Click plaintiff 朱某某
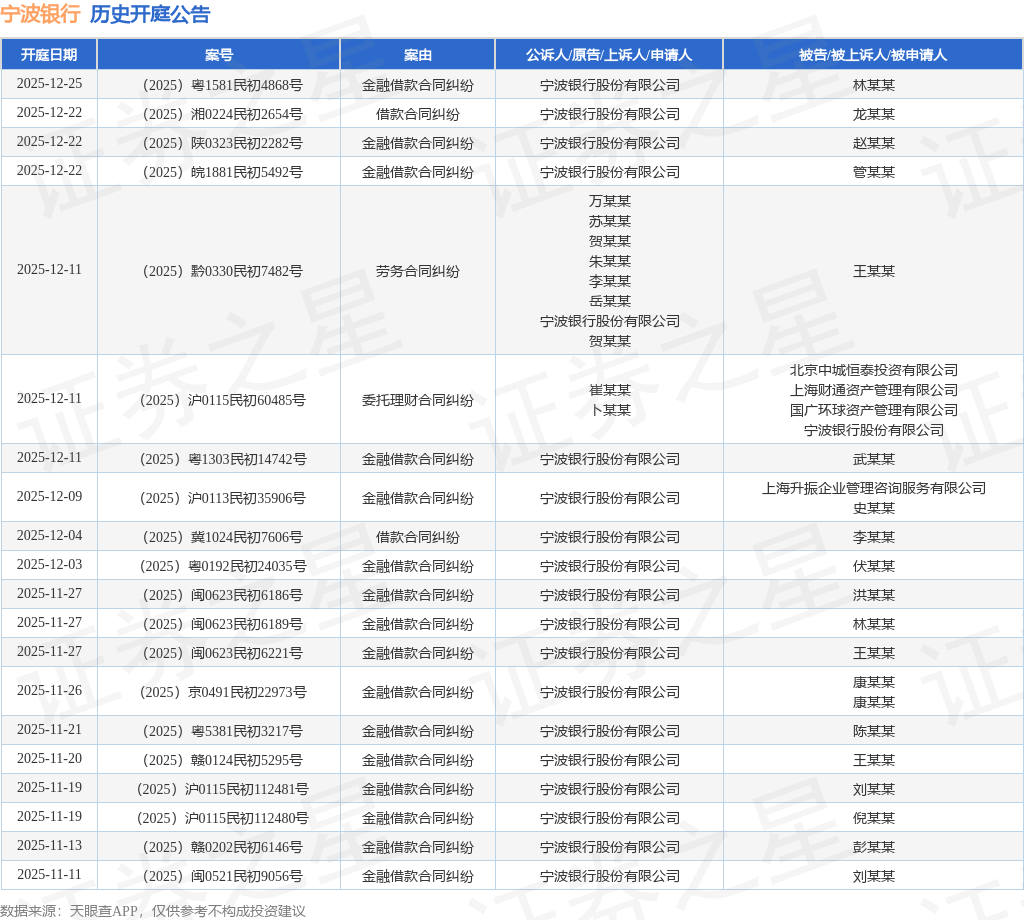The image size is (1024, 920). click(x=610, y=261)
